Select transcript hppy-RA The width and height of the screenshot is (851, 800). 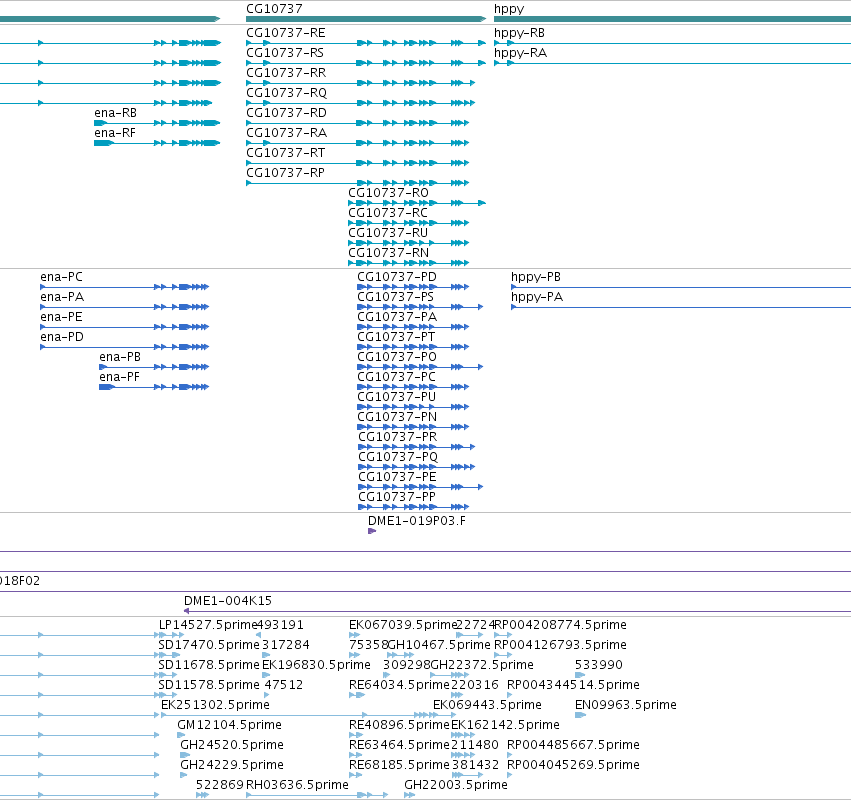(x=520, y=53)
